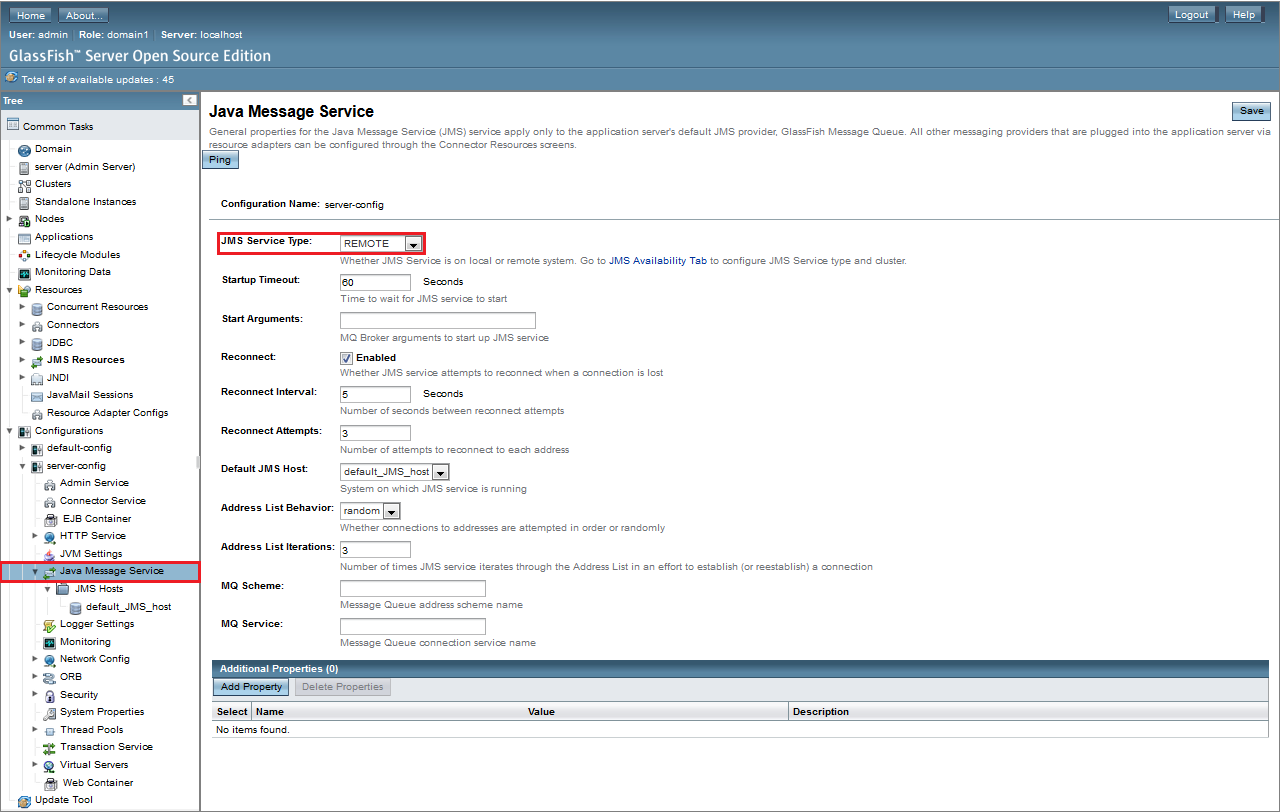Viewport: 1280px width, 812px height.
Task: Collapse the JMS Hosts node
Action: tap(47, 589)
